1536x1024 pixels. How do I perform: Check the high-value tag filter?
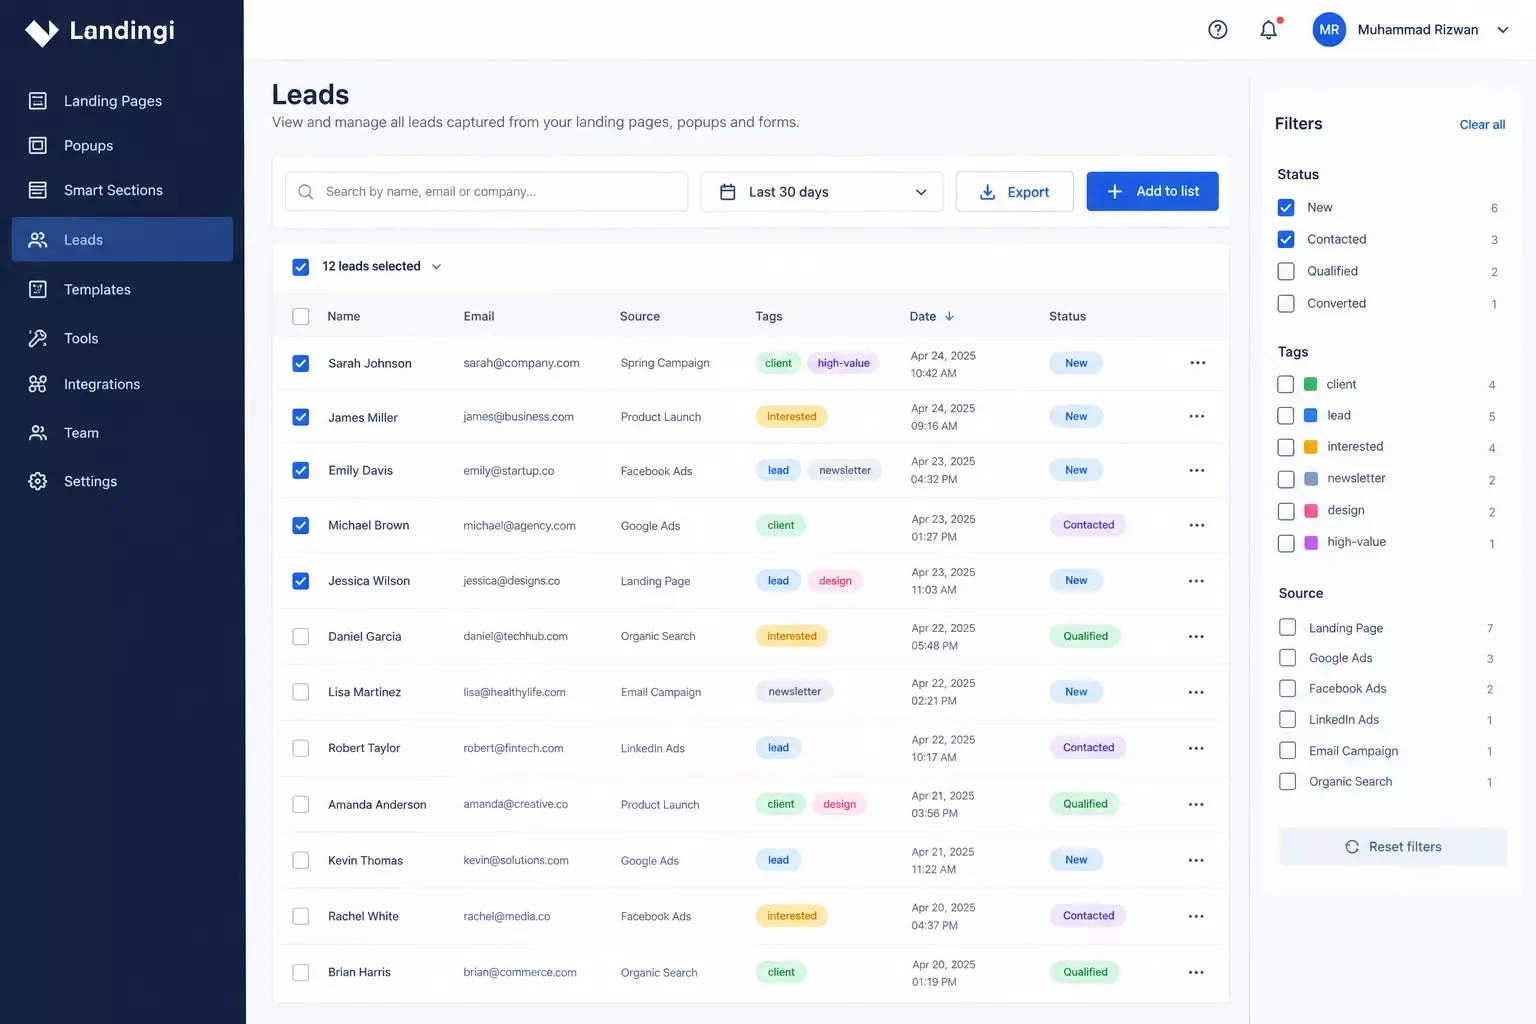click(1286, 543)
